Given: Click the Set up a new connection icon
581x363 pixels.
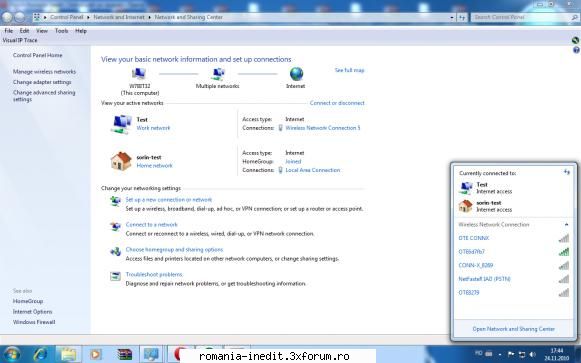Looking at the screenshot, I should point(115,201).
